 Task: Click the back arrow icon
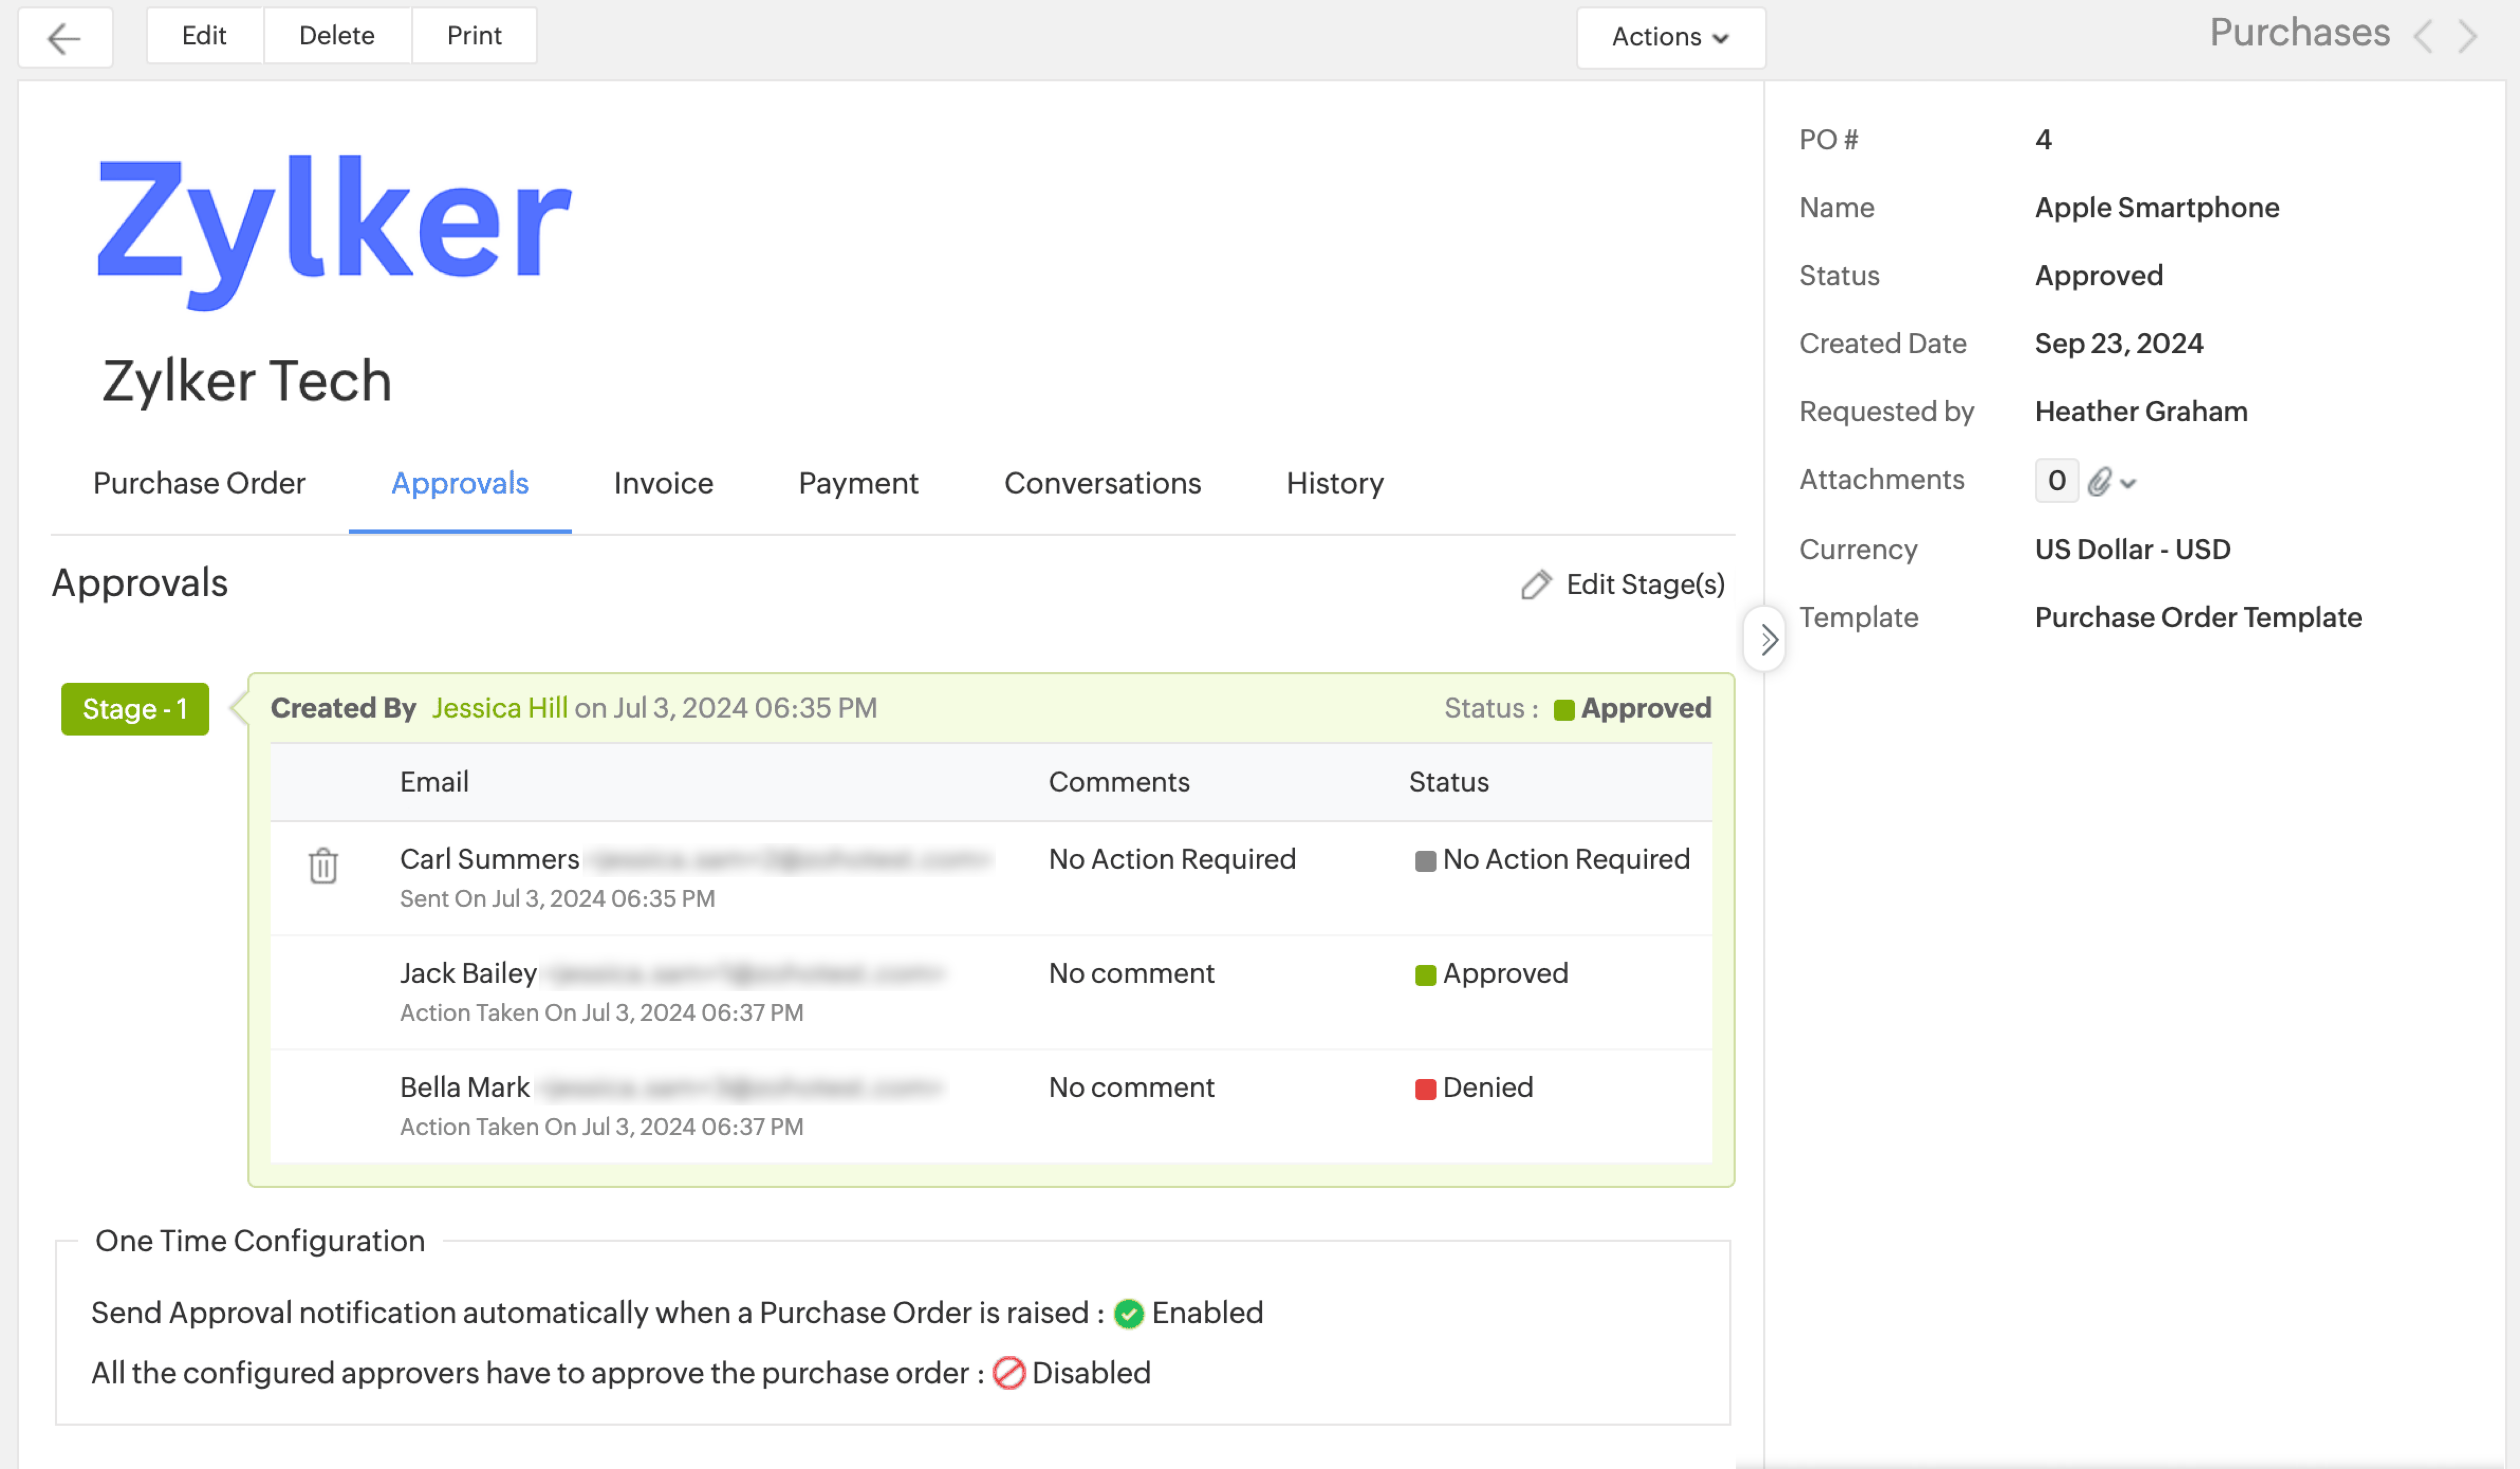click(64, 38)
